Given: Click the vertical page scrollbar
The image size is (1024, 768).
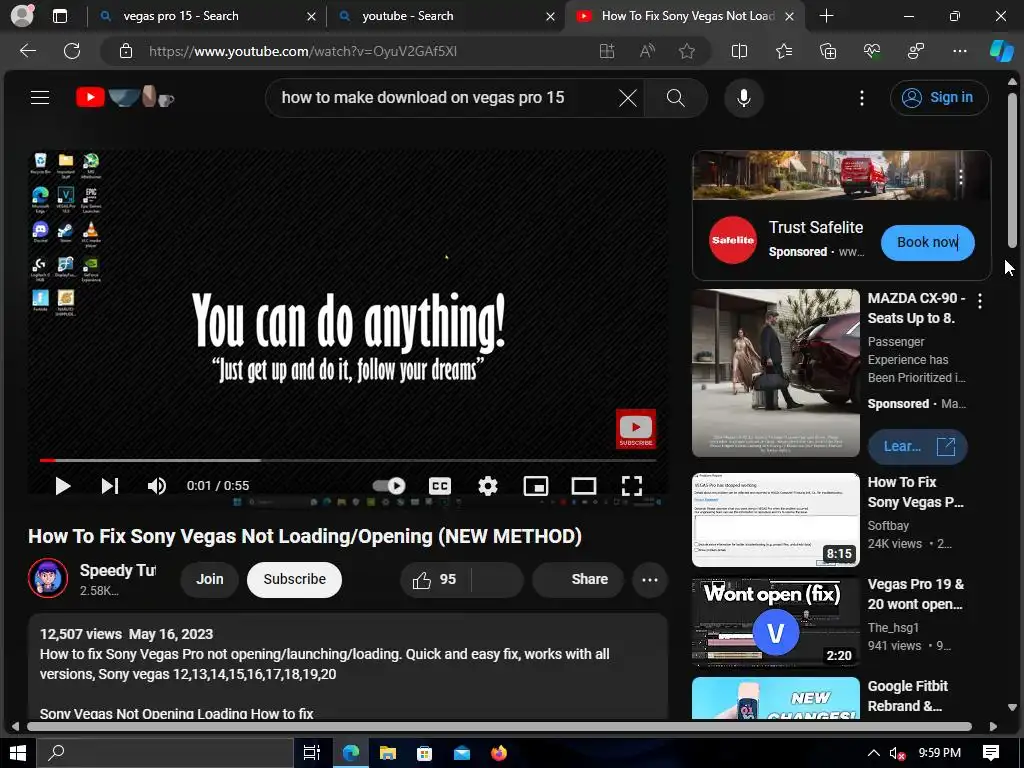Looking at the screenshot, I should click(x=1012, y=170).
